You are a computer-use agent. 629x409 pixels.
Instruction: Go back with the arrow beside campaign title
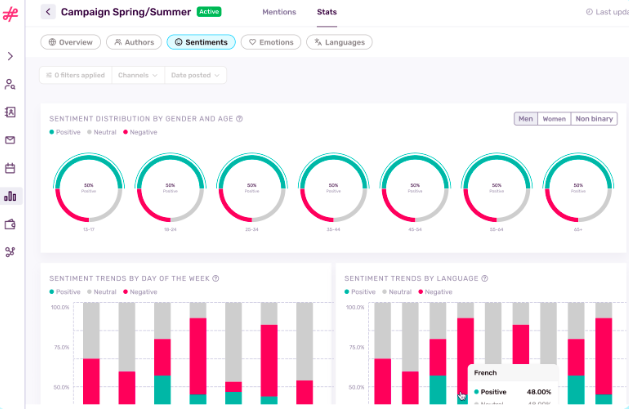[48, 12]
